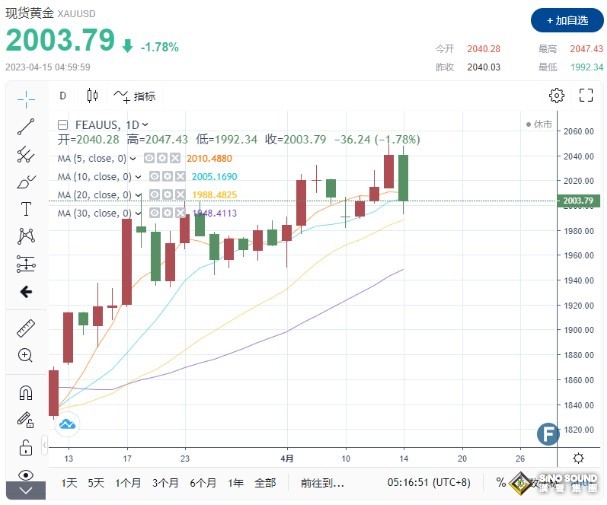Open chart settings gear icon
607x505 pixels.
click(x=557, y=96)
